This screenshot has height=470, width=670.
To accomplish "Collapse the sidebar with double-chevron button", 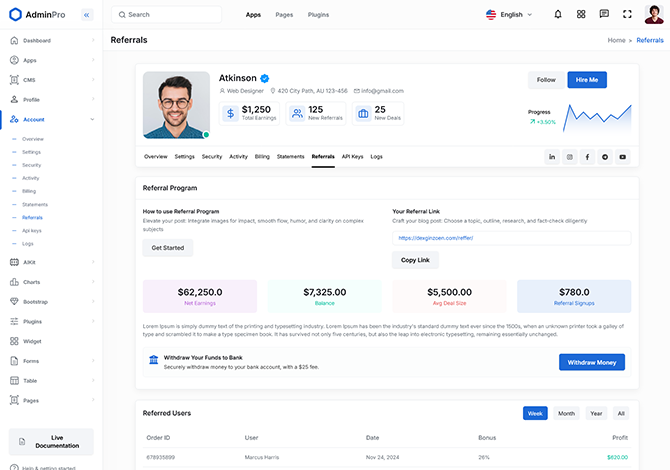I will tap(86, 15).
